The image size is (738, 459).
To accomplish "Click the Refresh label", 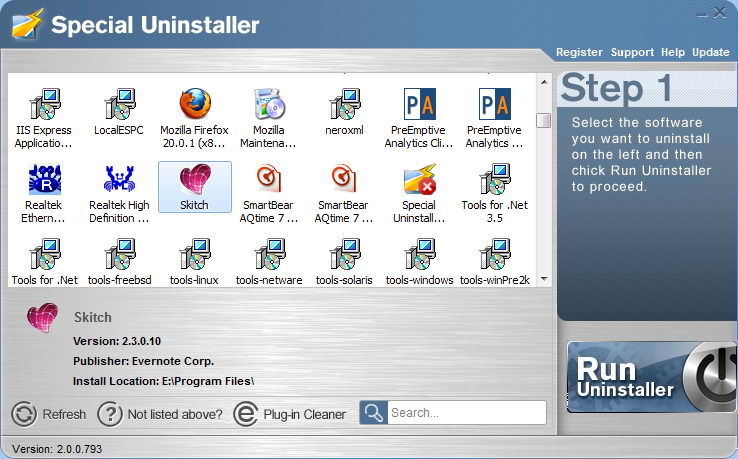I will pyautogui.click(x=64, y=414).
